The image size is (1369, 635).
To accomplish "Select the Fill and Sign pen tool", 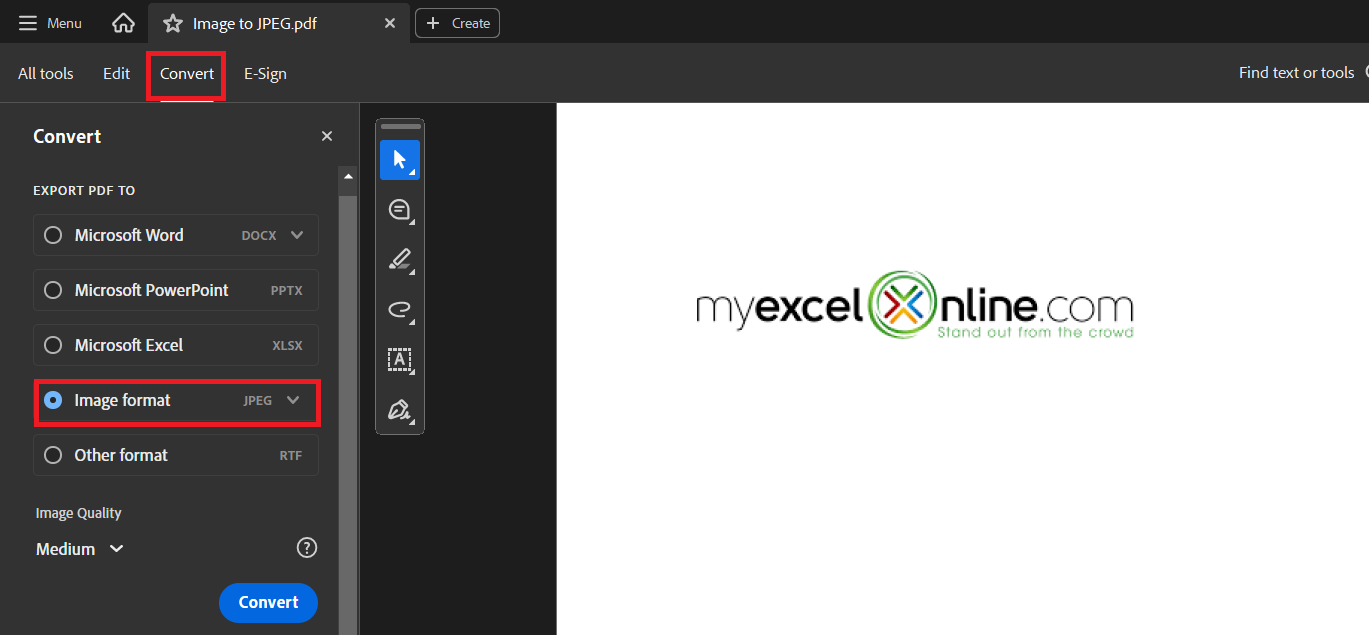I will click(x=400, y=410).
